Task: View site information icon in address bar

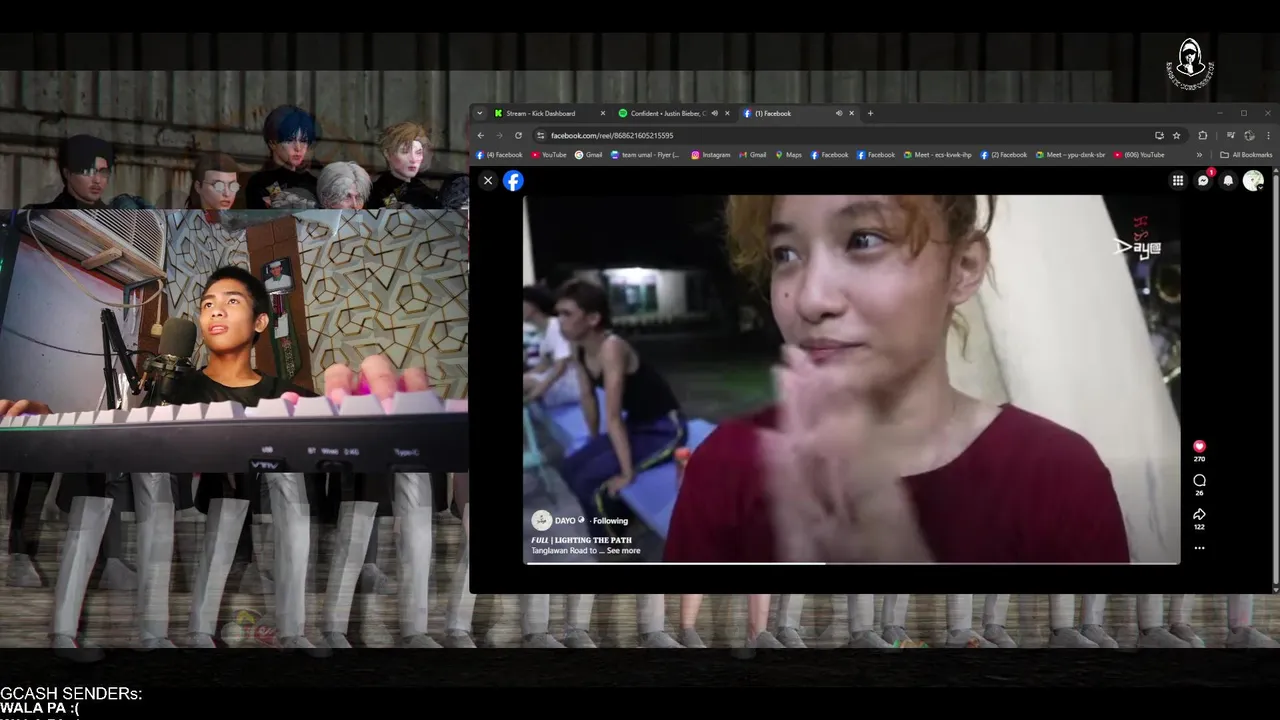Action: click(541, 135)
